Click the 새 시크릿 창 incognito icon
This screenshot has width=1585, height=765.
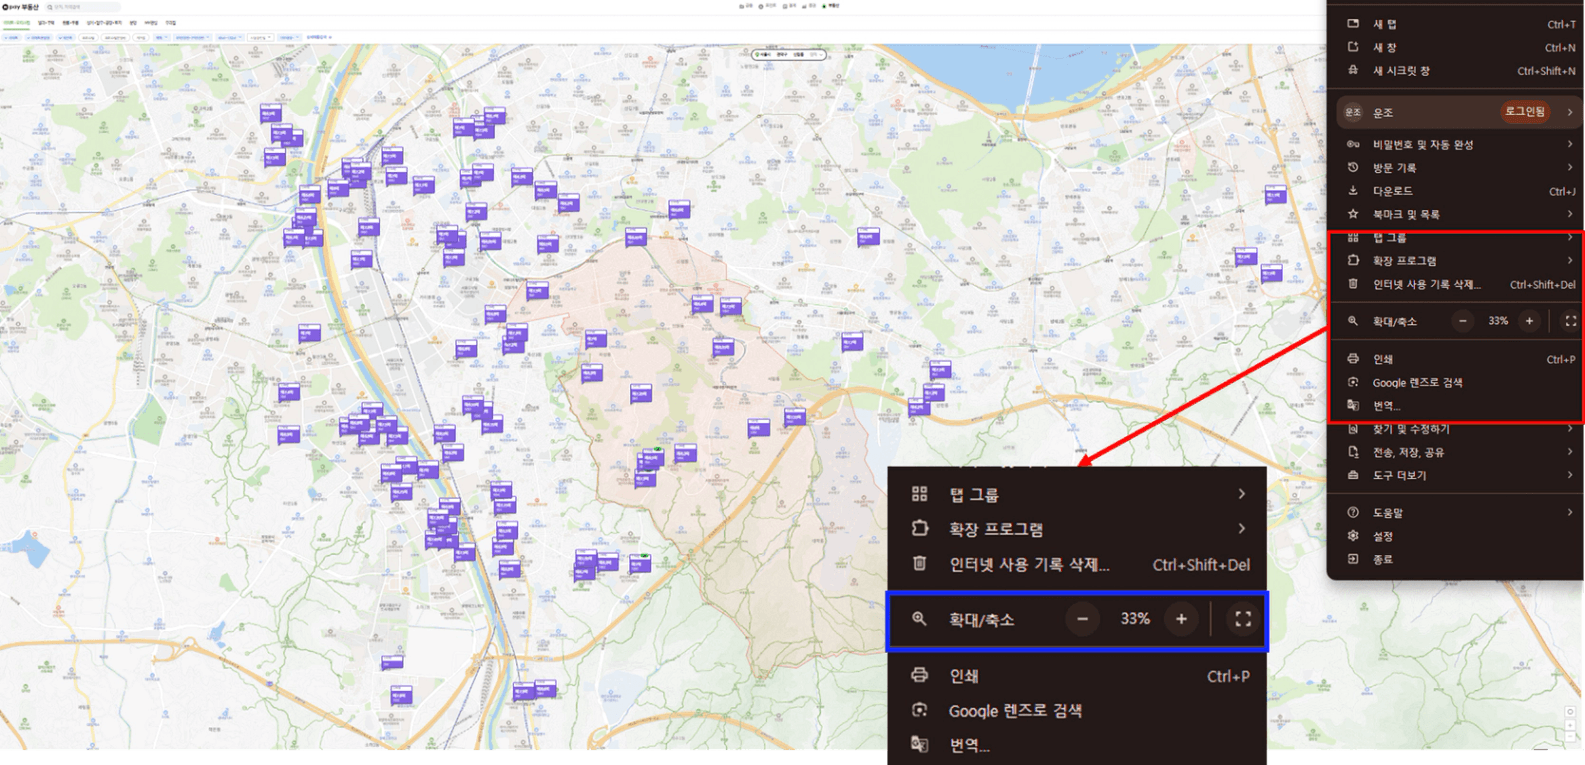pos(1353,70)
